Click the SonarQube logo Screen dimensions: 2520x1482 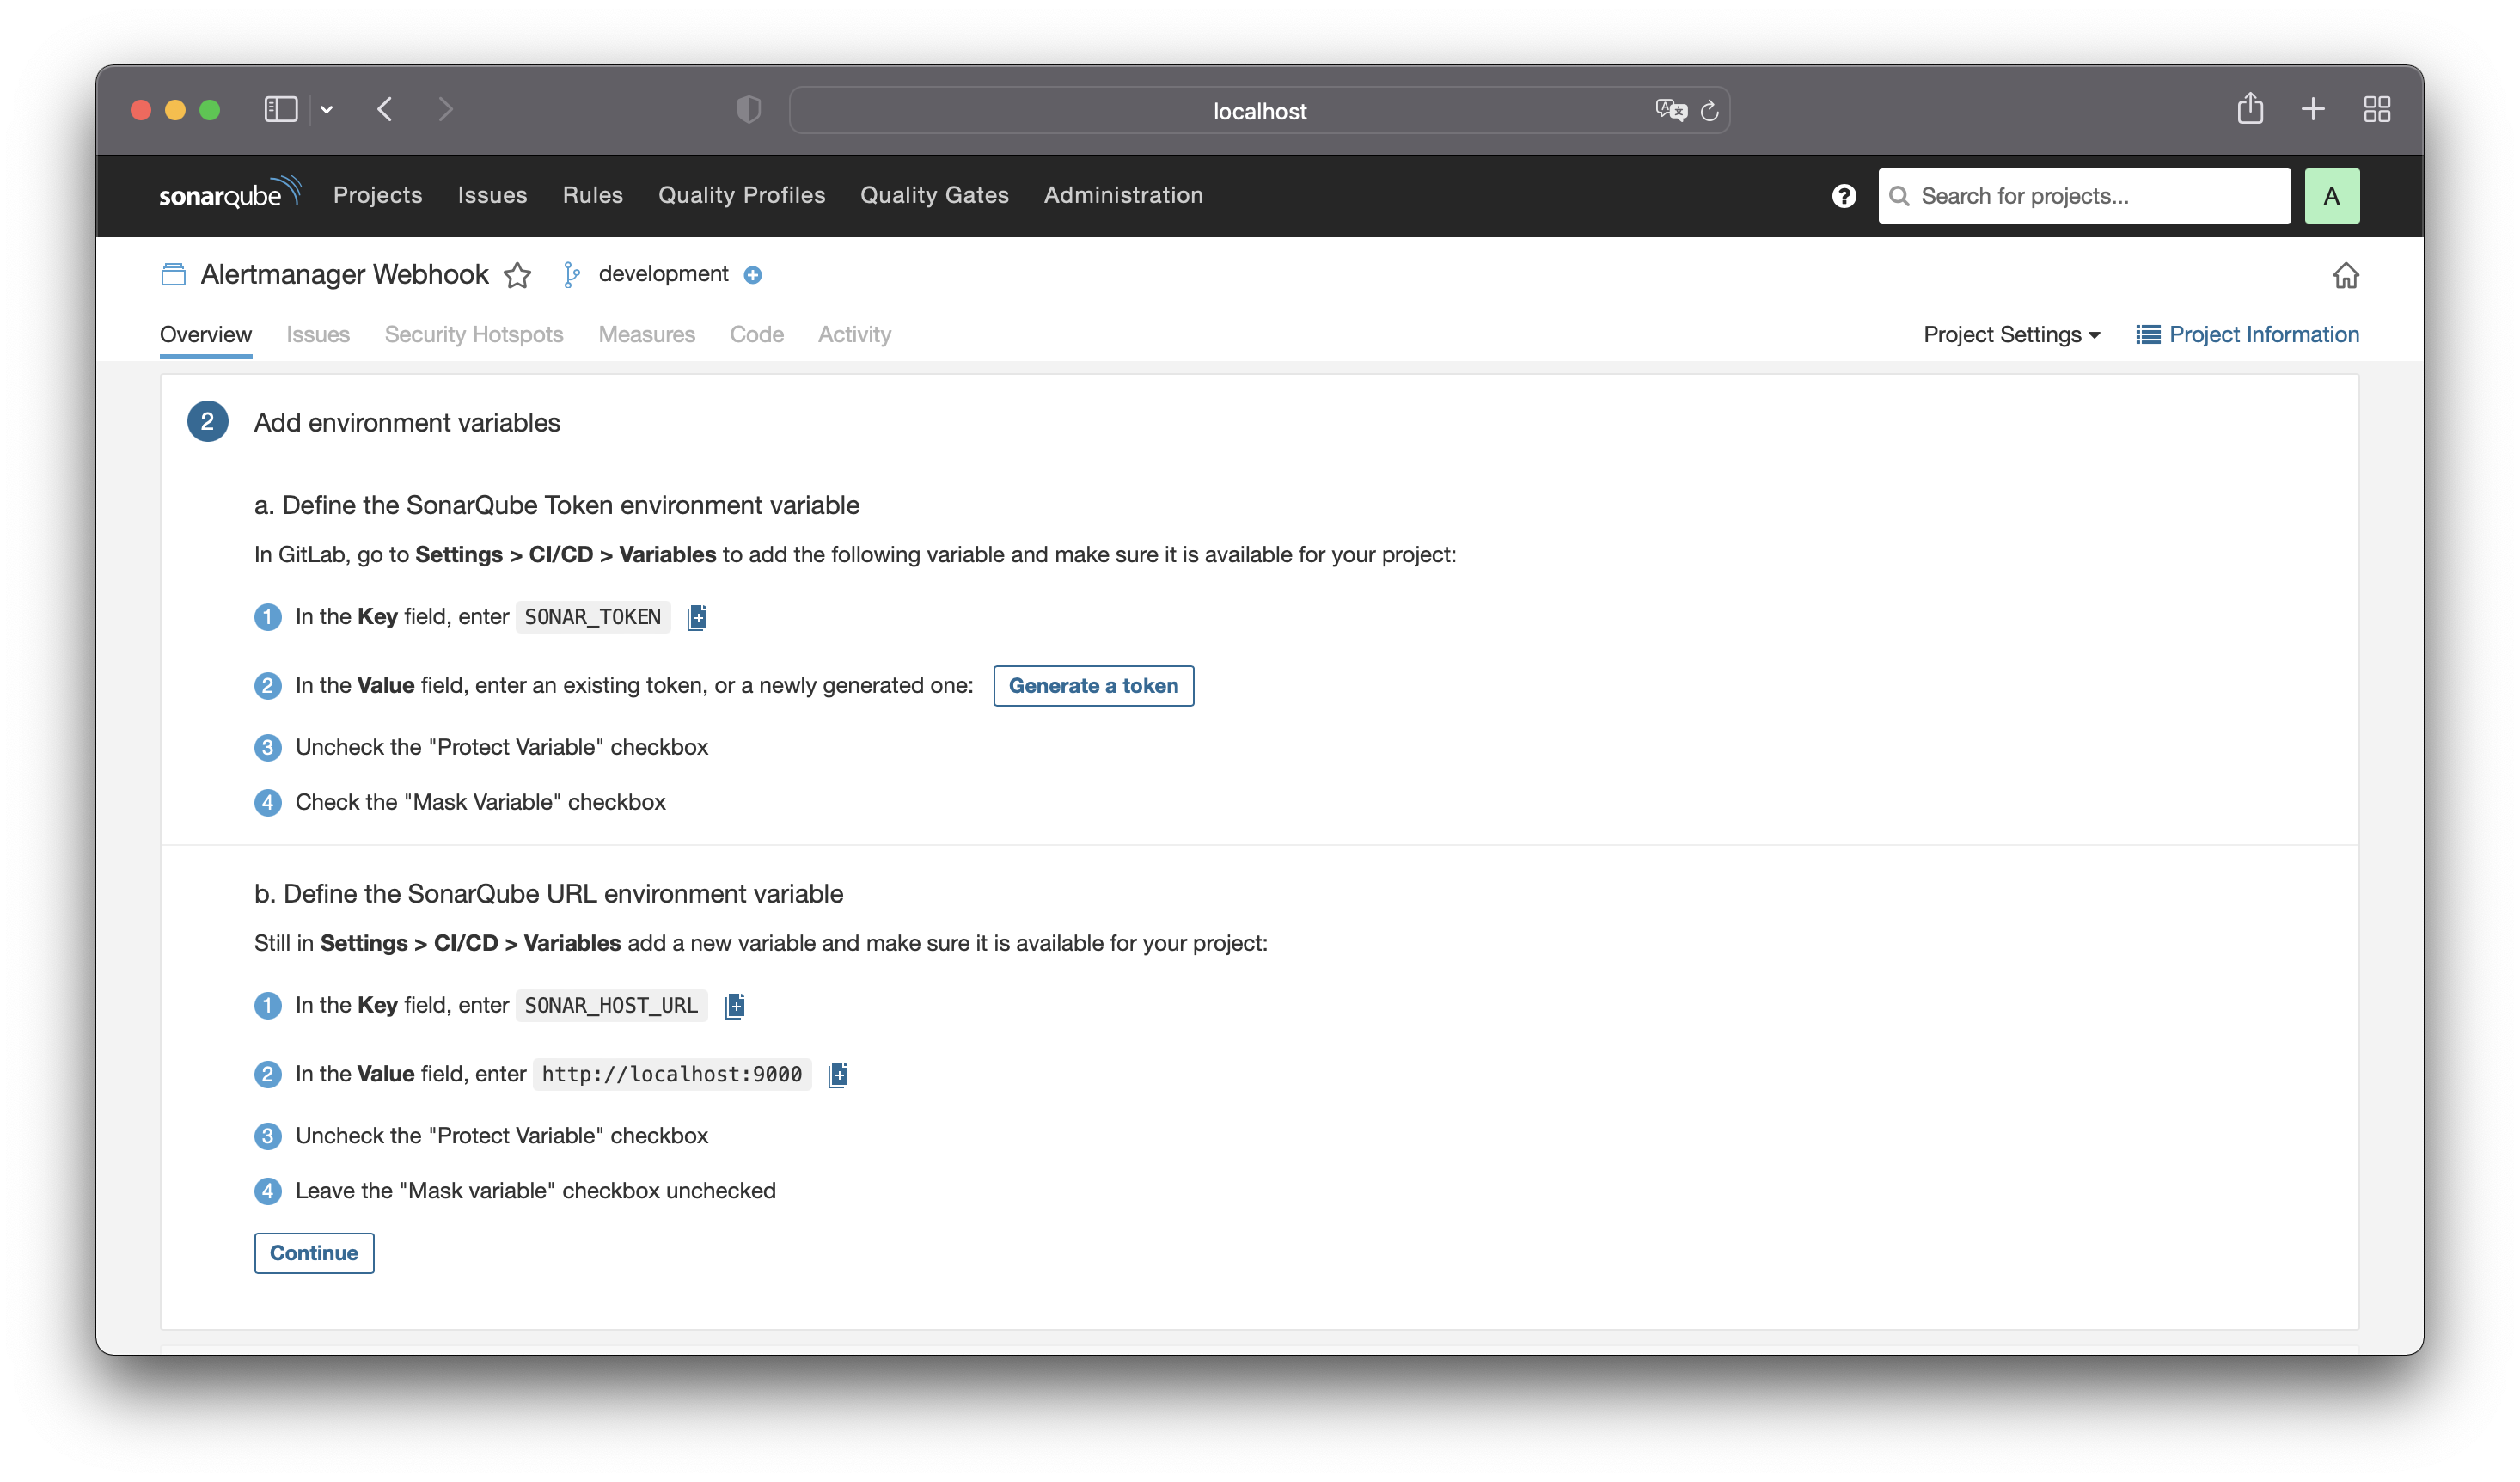[x=229, y=194]
